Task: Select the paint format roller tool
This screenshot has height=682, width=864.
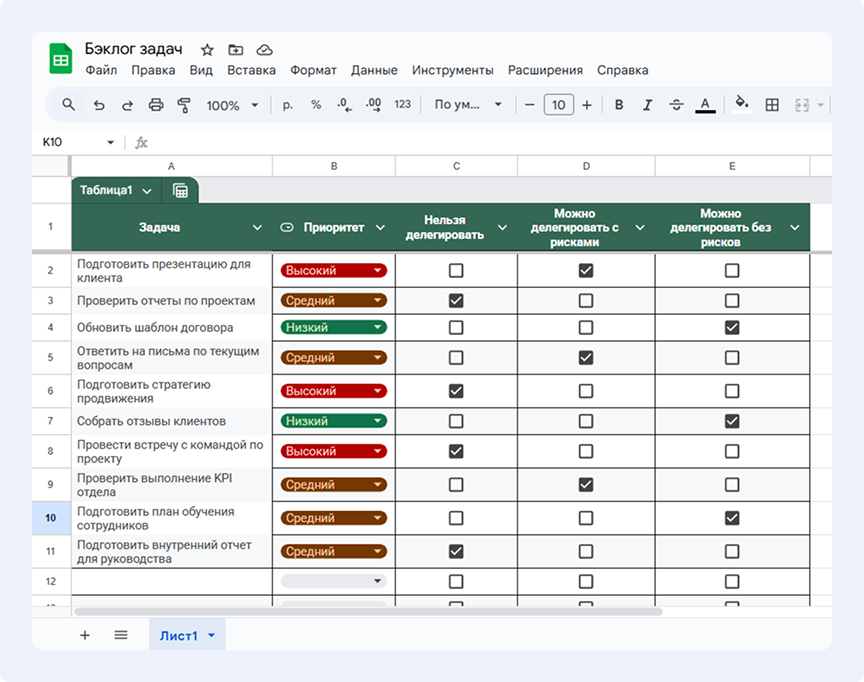Action: (183, 105)
